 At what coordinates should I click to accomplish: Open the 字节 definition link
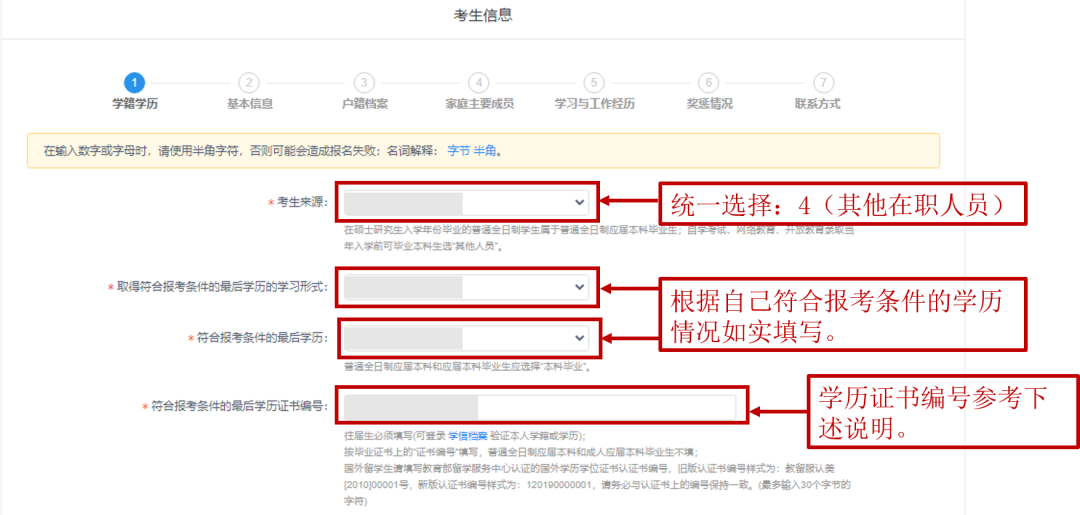[458, 152]
